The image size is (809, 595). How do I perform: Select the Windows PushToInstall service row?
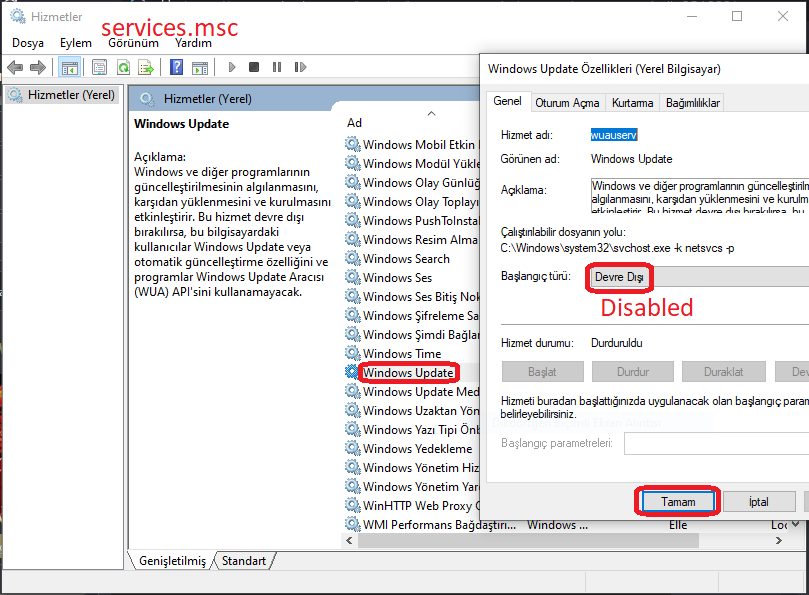coord(412,220)
